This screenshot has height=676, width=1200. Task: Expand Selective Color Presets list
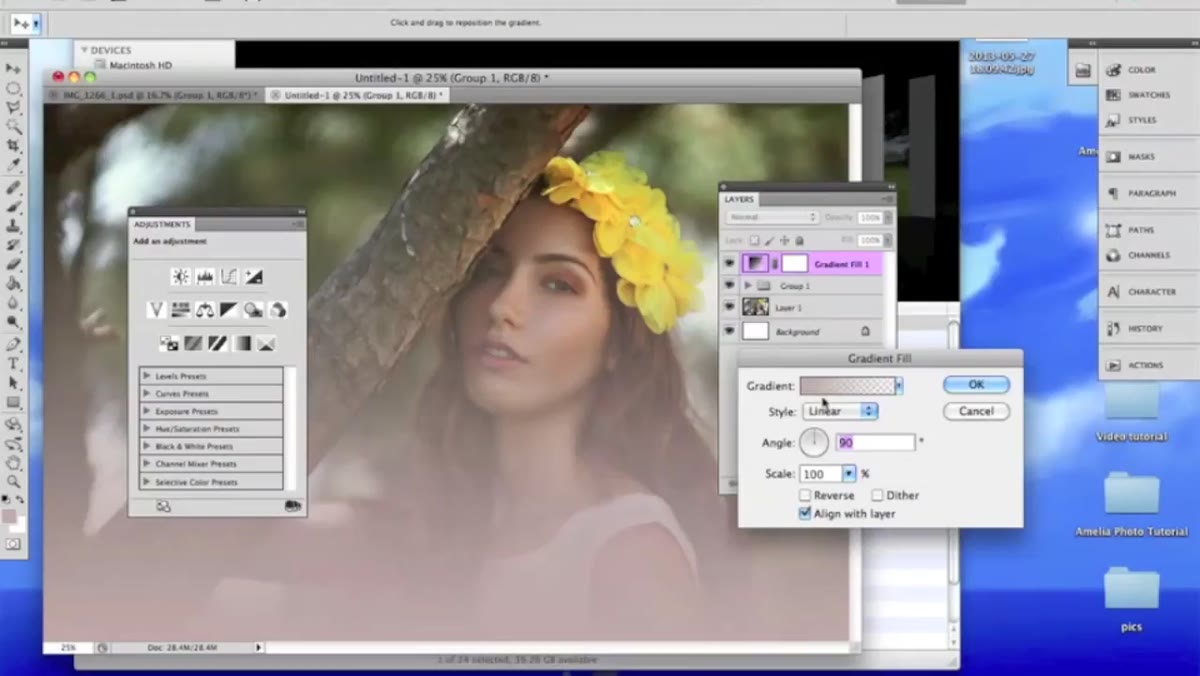point(147,482)
